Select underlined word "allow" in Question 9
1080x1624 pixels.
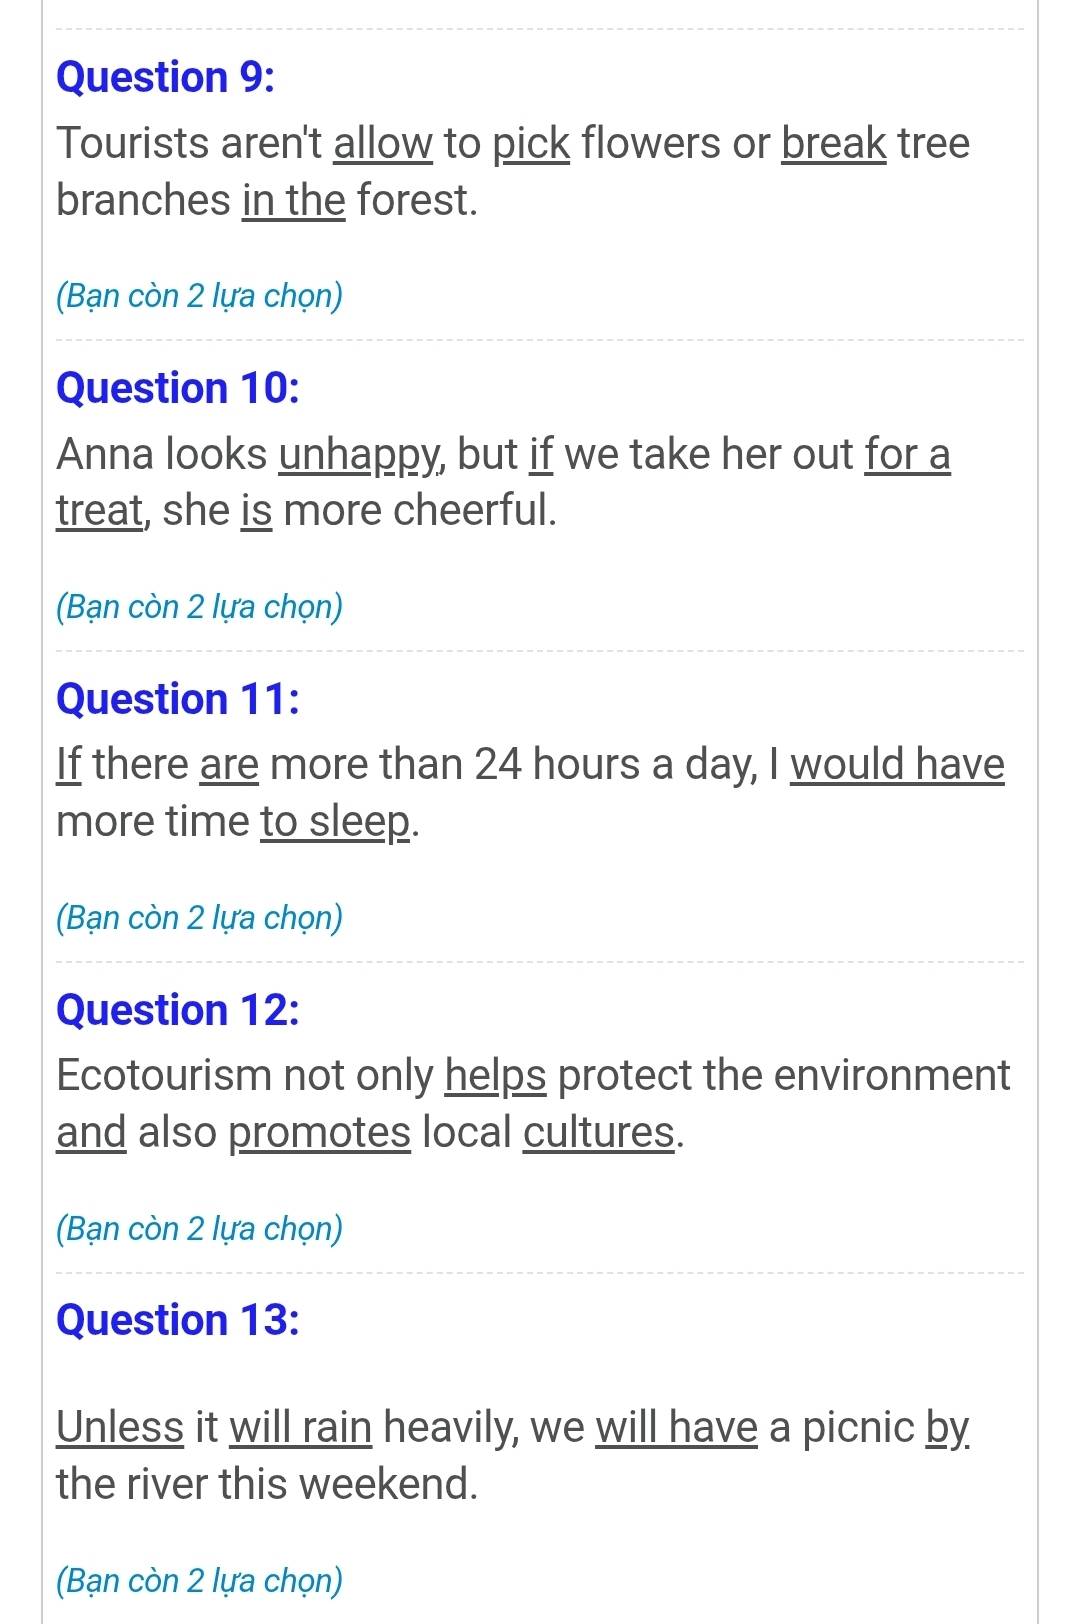tap(383, 143)
